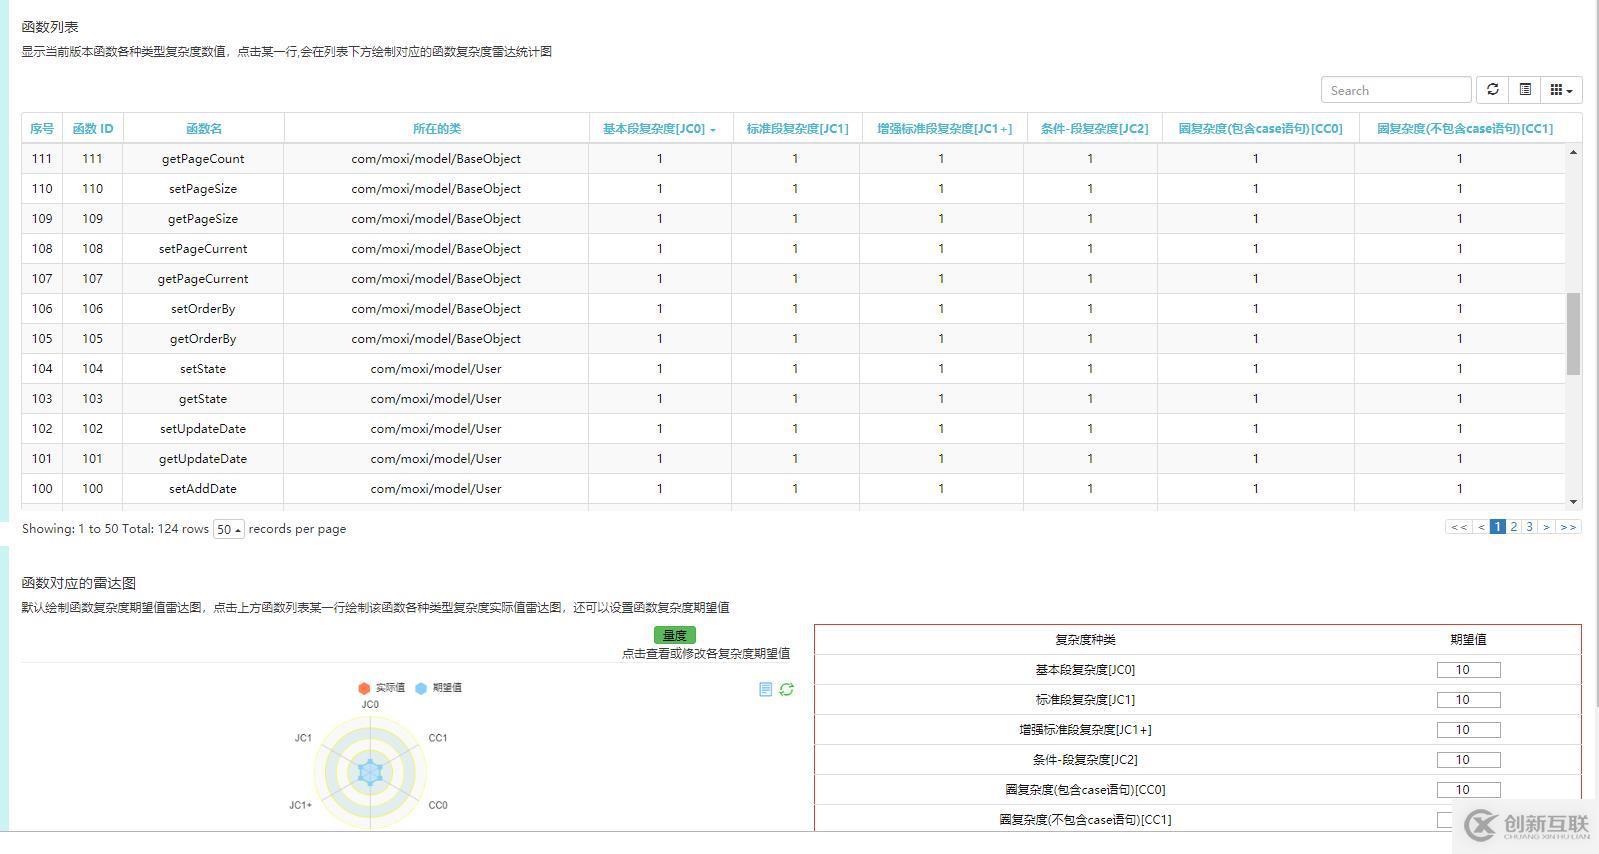Image resolution: width=1599 pixels, height=854 pixels.
Task: Open the columns grid dropdown
Action: 1561,90
